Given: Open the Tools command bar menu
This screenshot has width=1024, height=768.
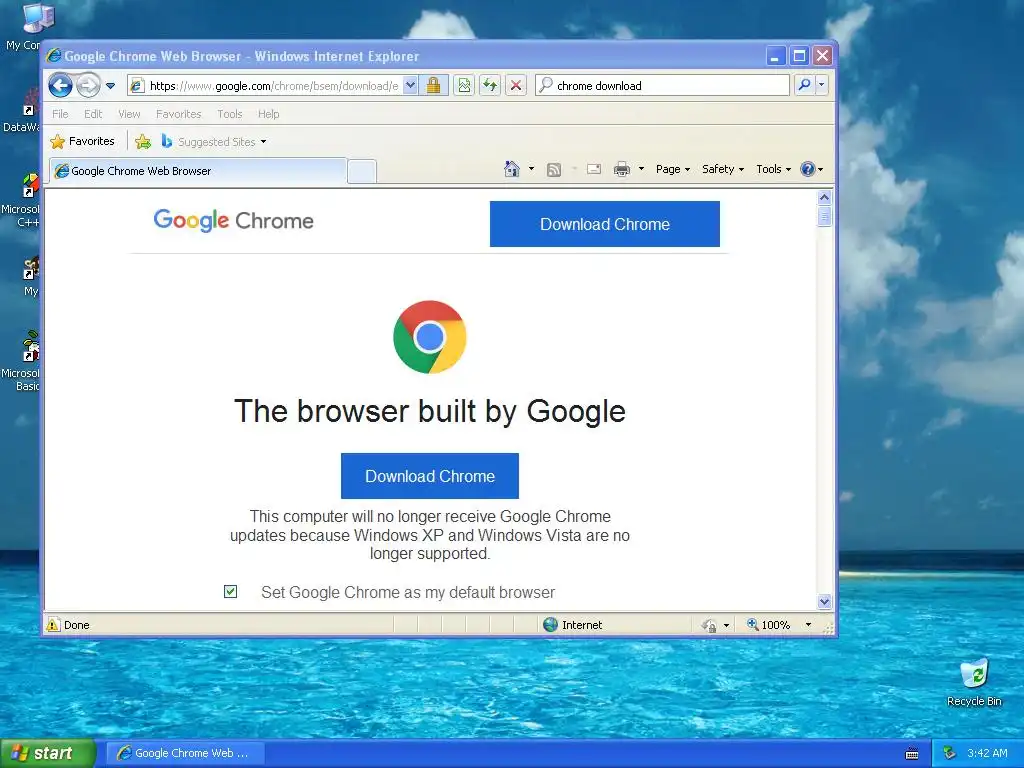Looking at the screenshot, I should tap(773, 169).
